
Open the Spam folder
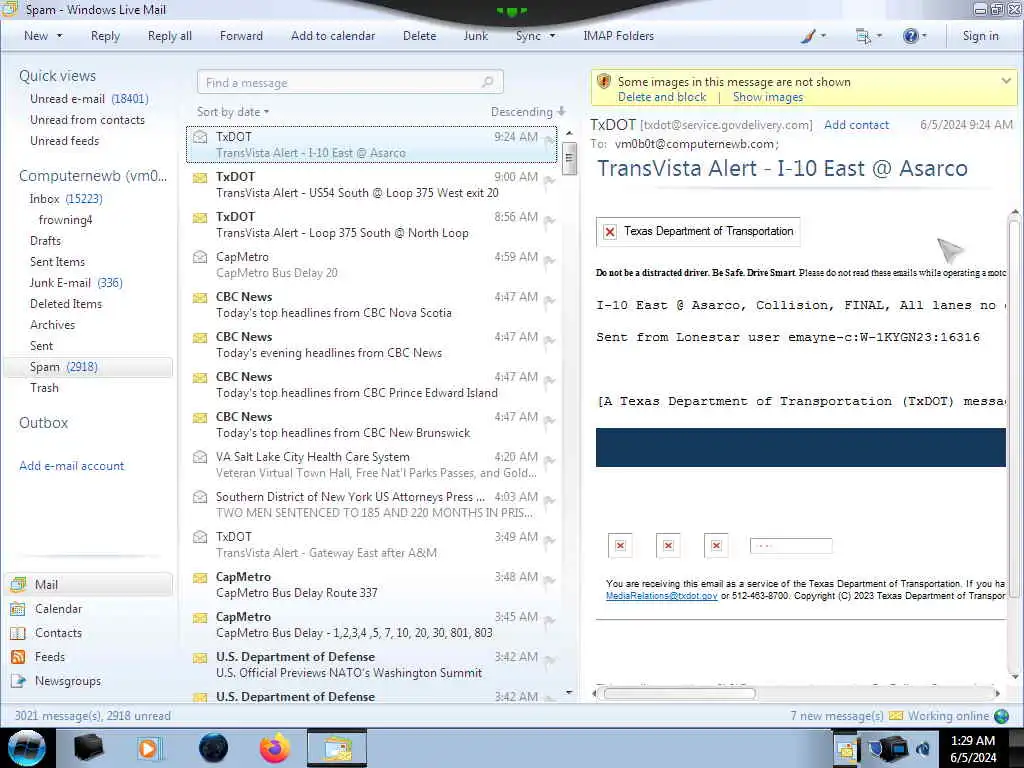click(x=88, y=367)
